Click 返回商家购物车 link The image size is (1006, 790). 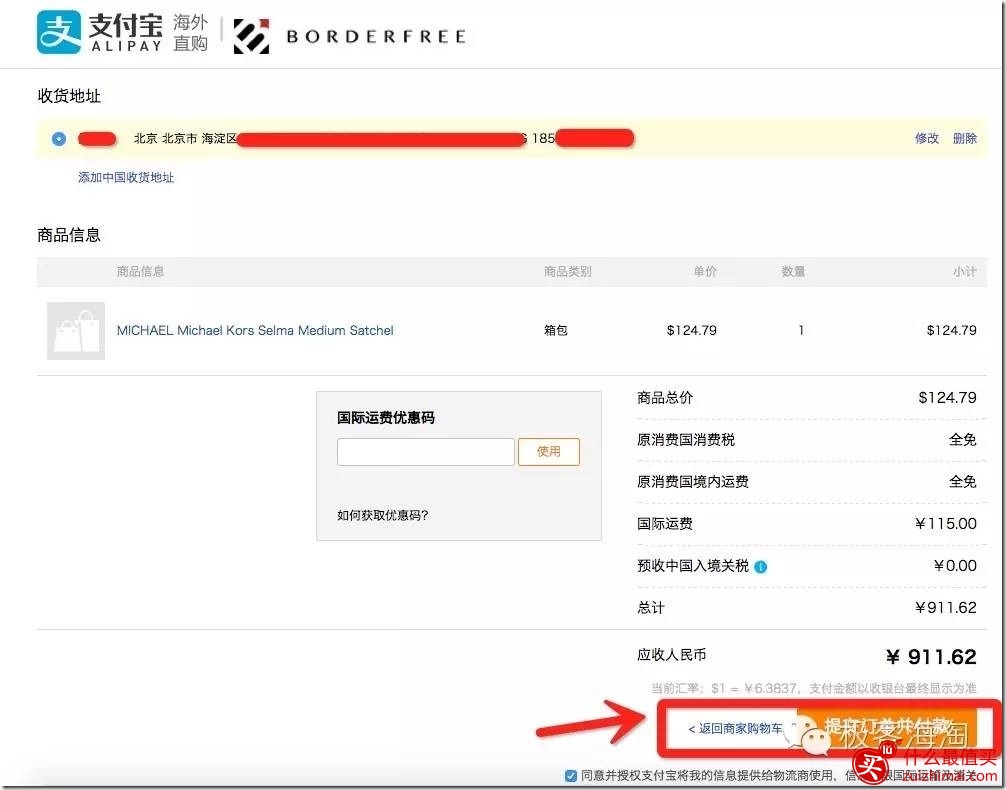tap(735, 728)
